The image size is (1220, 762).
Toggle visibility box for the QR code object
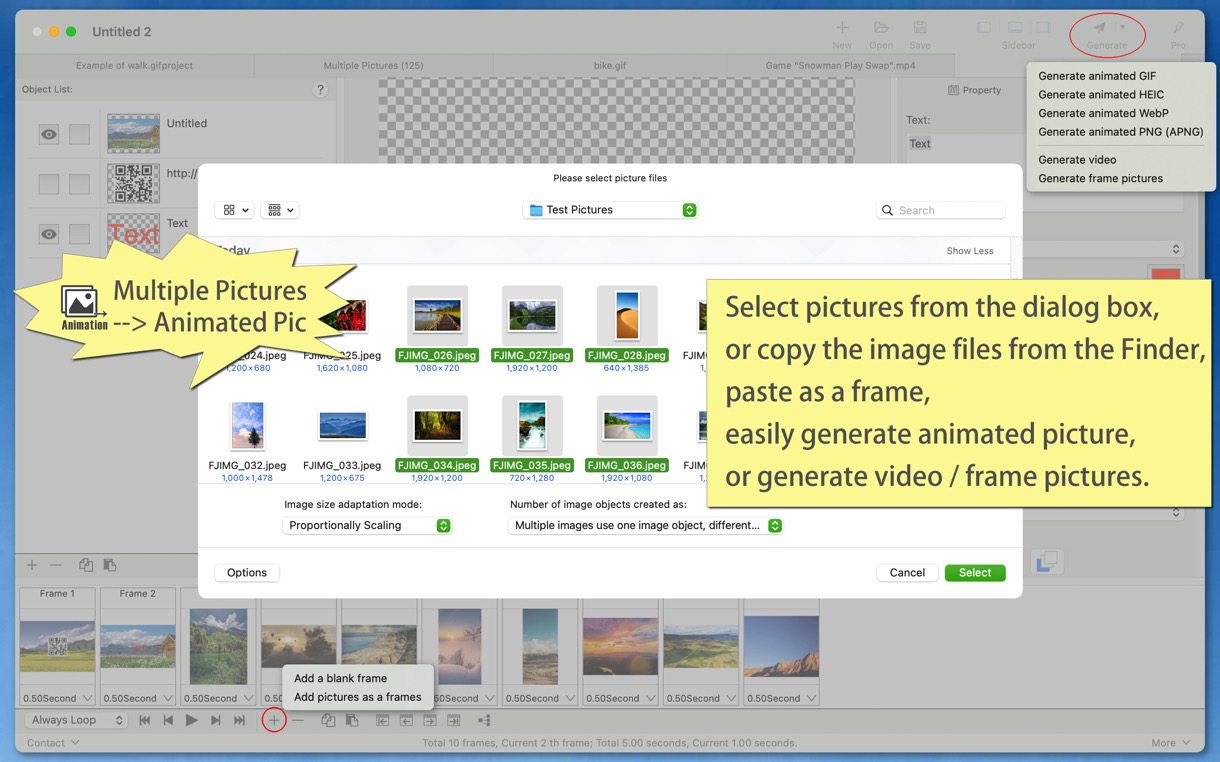pos(49,184)
